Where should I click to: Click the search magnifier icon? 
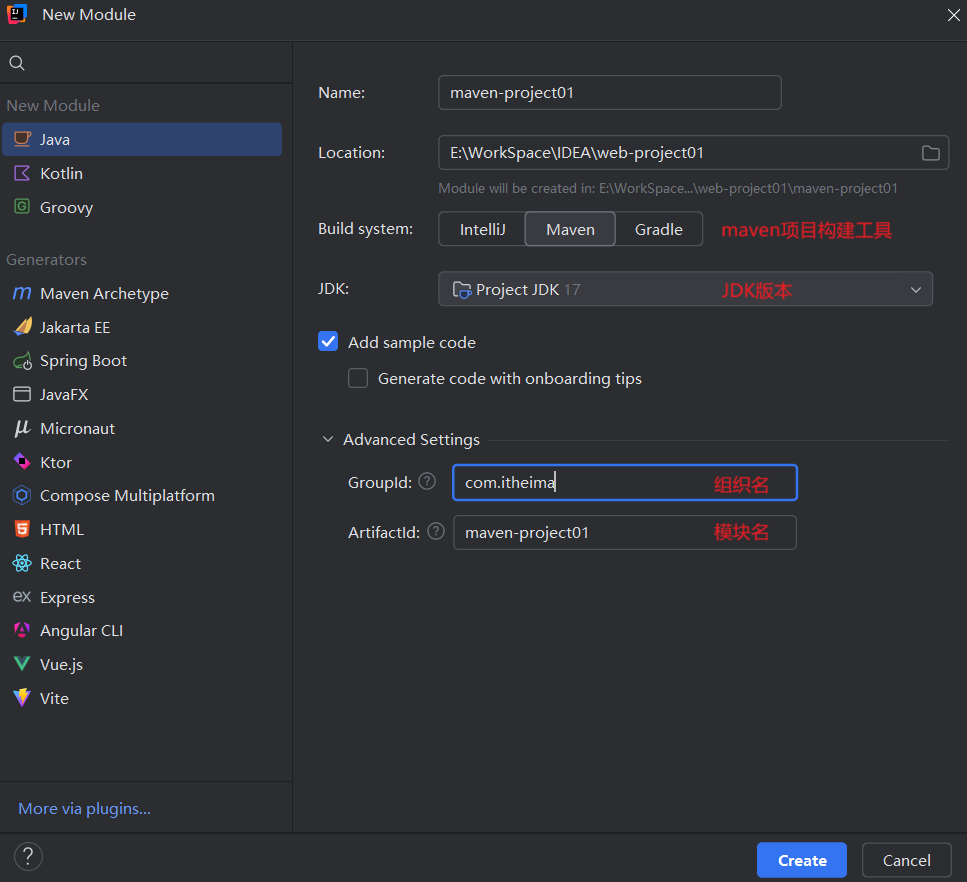coord(17,62)
